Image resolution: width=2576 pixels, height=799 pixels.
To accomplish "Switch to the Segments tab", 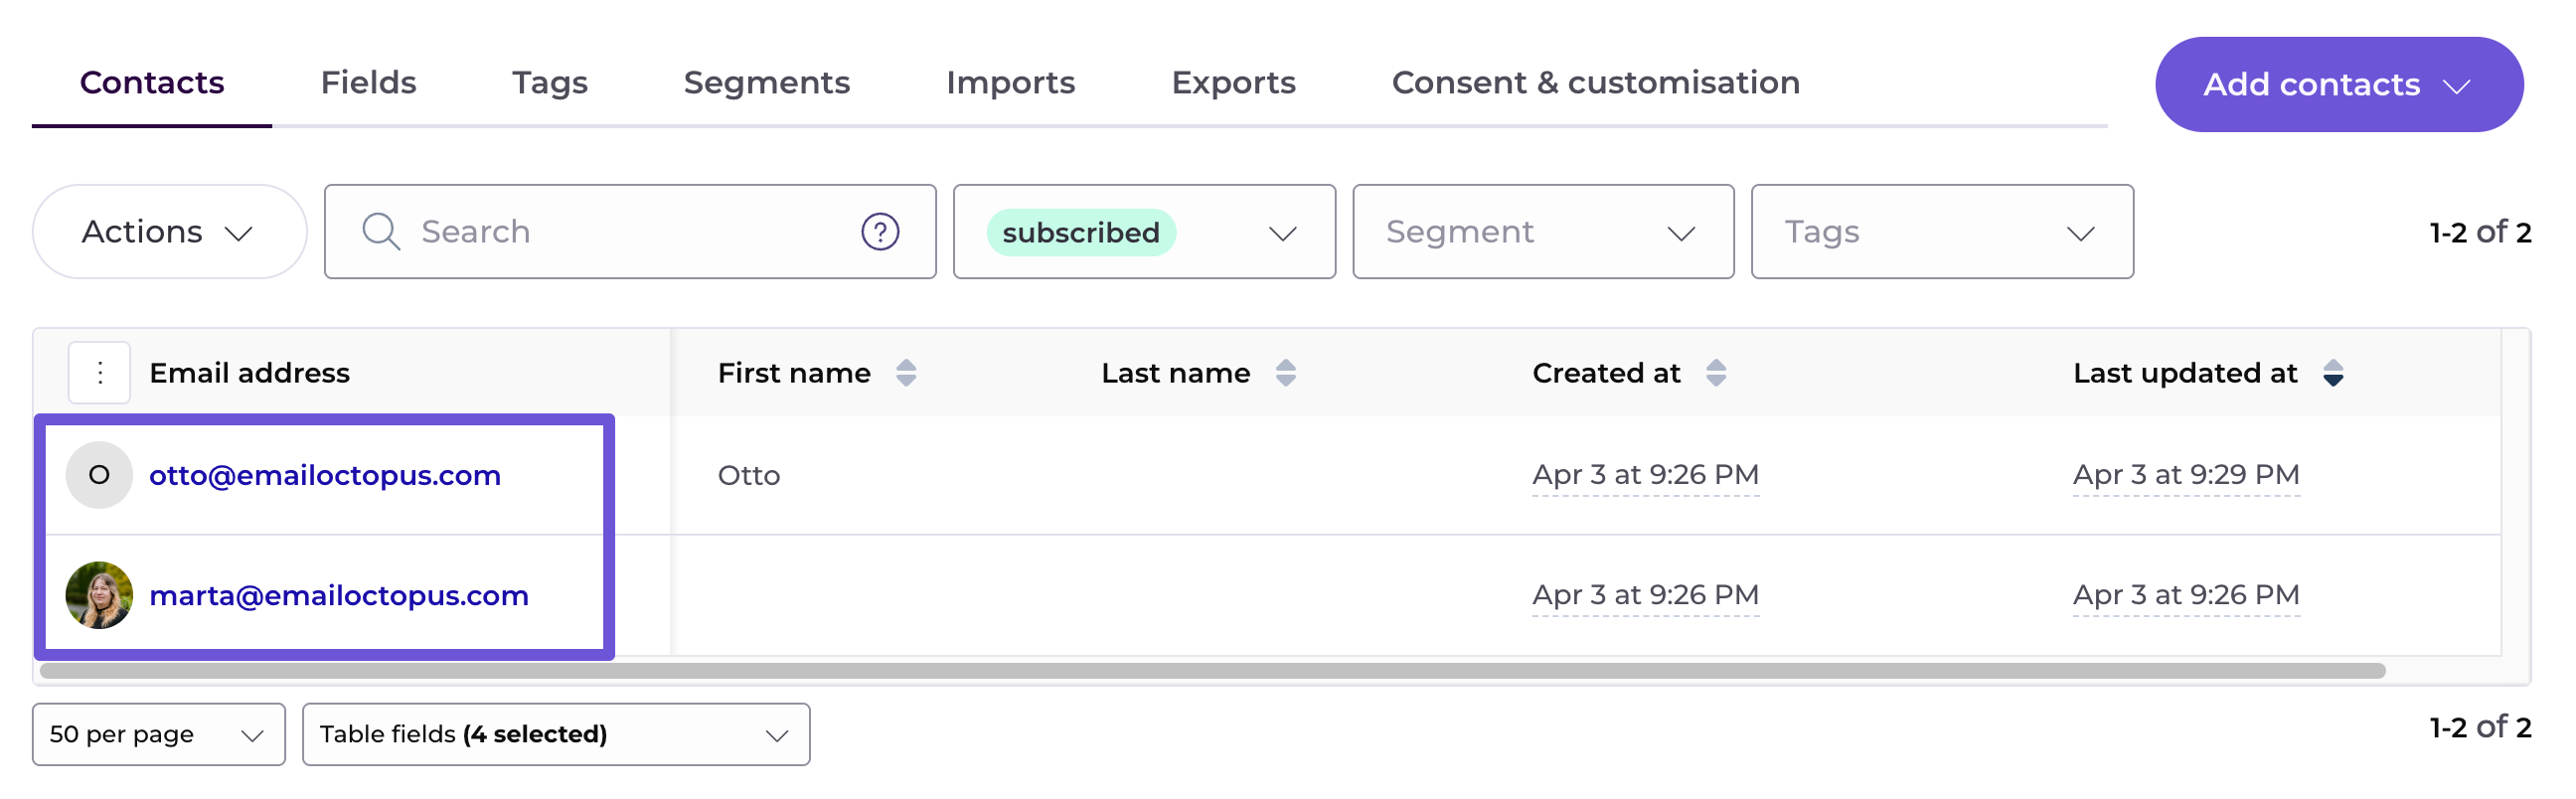I will (x=767, y=83).
